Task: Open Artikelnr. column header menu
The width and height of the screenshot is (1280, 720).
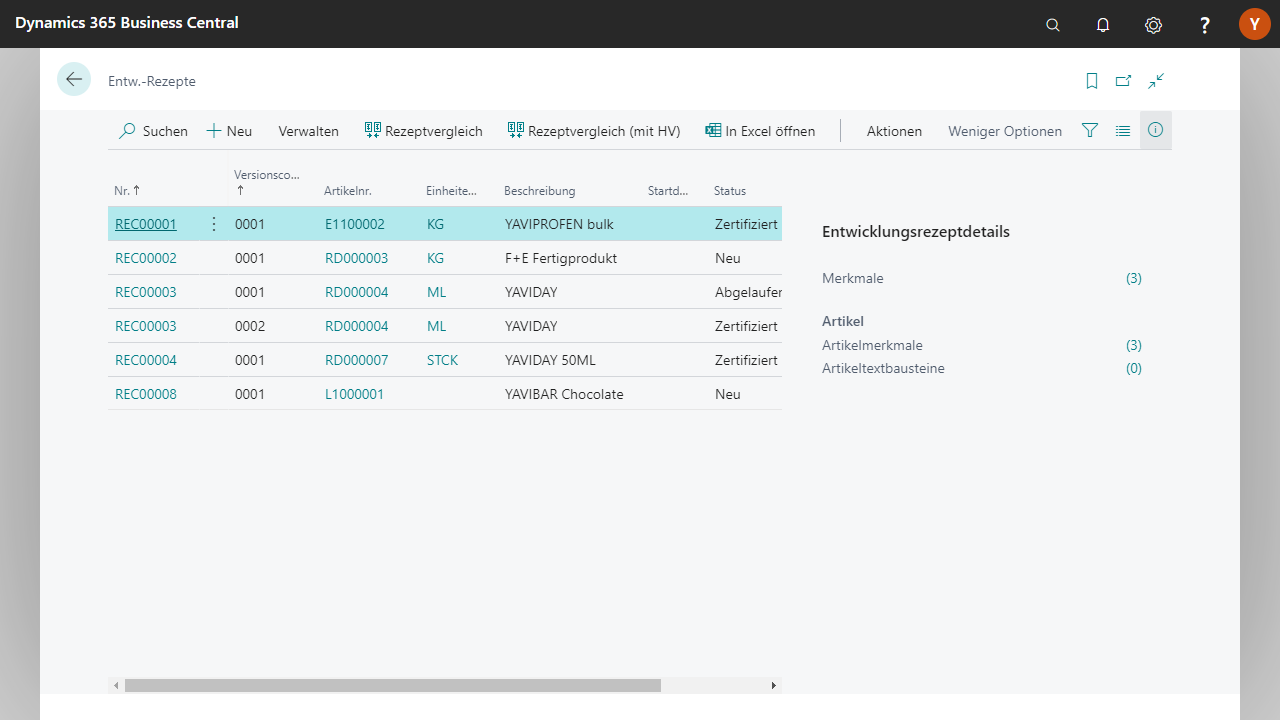Action: point(348,190)
